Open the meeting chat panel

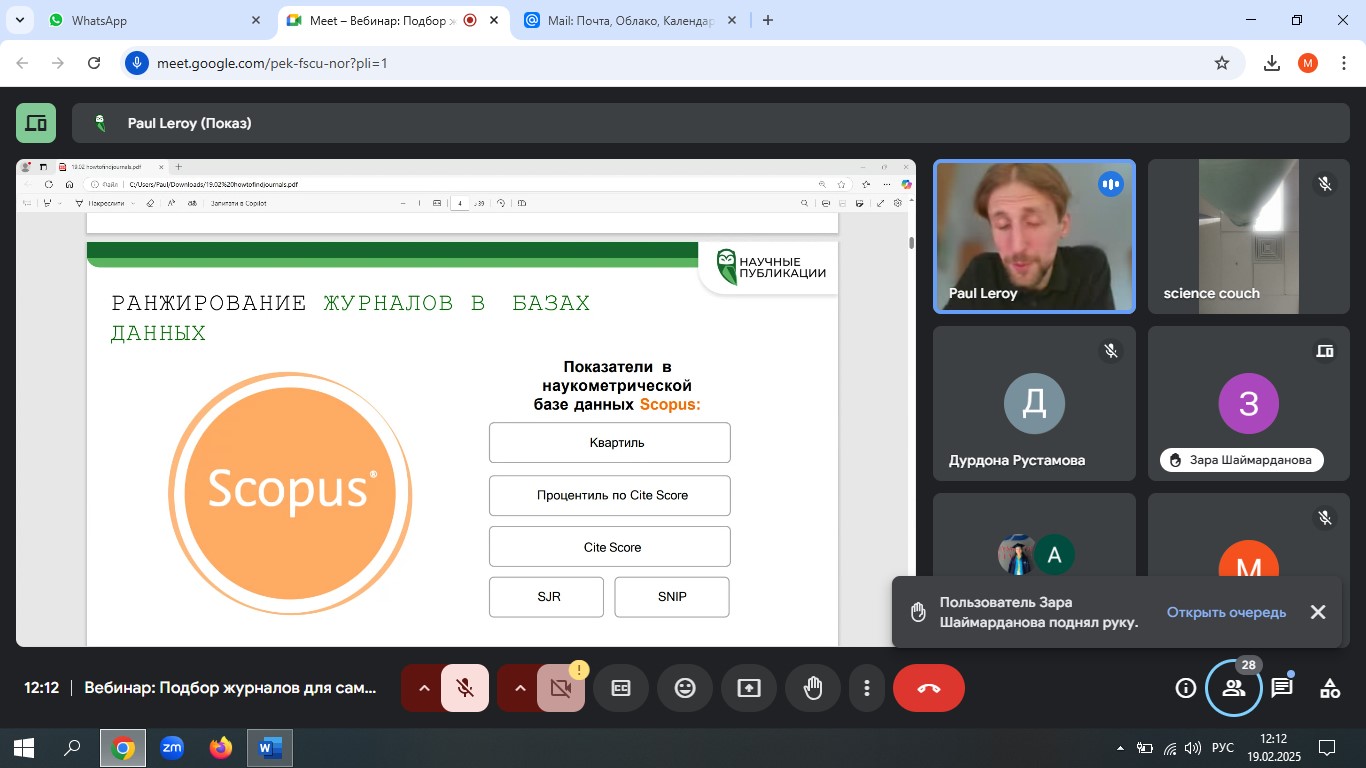[1282, 688]
